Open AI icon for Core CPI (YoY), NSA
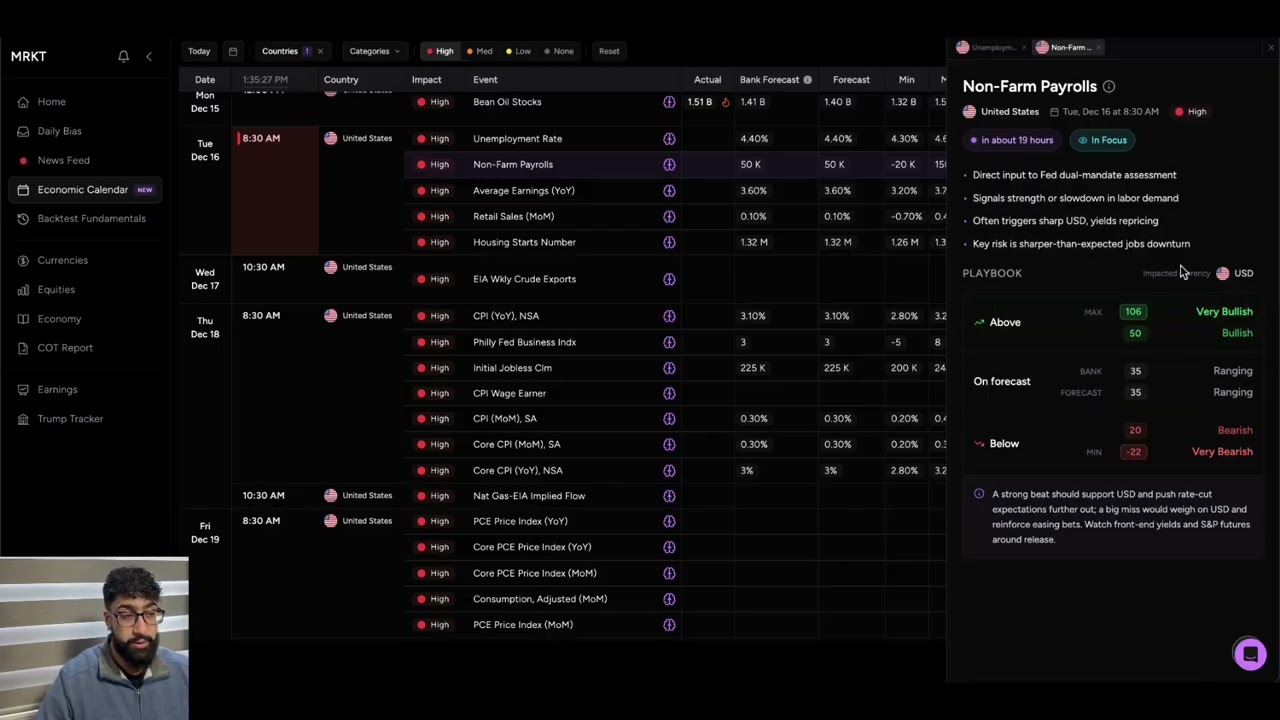 click(x=669, y=471)
